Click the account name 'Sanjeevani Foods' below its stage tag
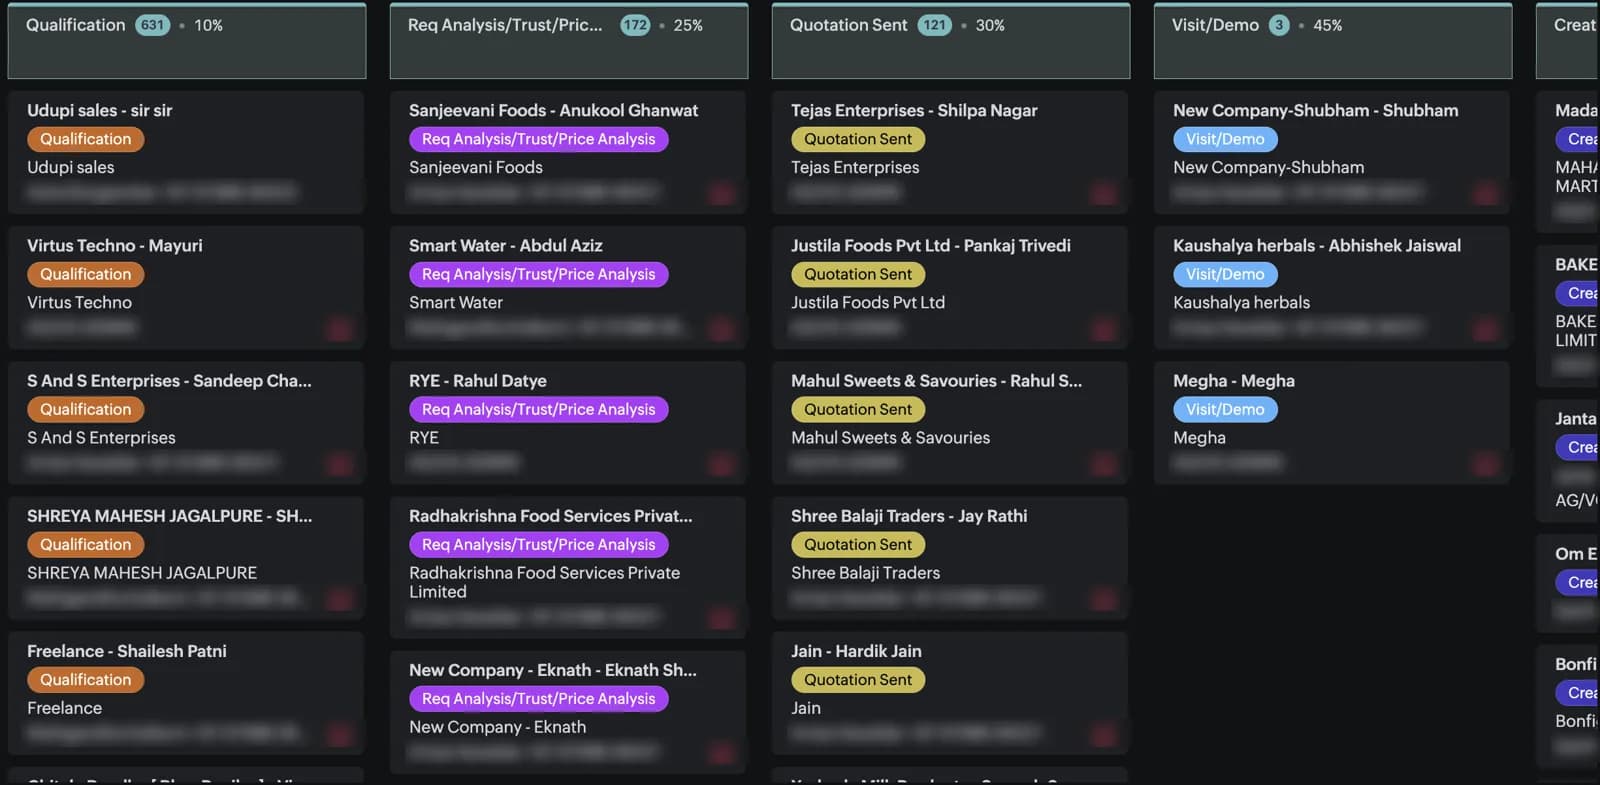Screen dimensions: 1600x785 pyautogui.click(x=476, y=167)
